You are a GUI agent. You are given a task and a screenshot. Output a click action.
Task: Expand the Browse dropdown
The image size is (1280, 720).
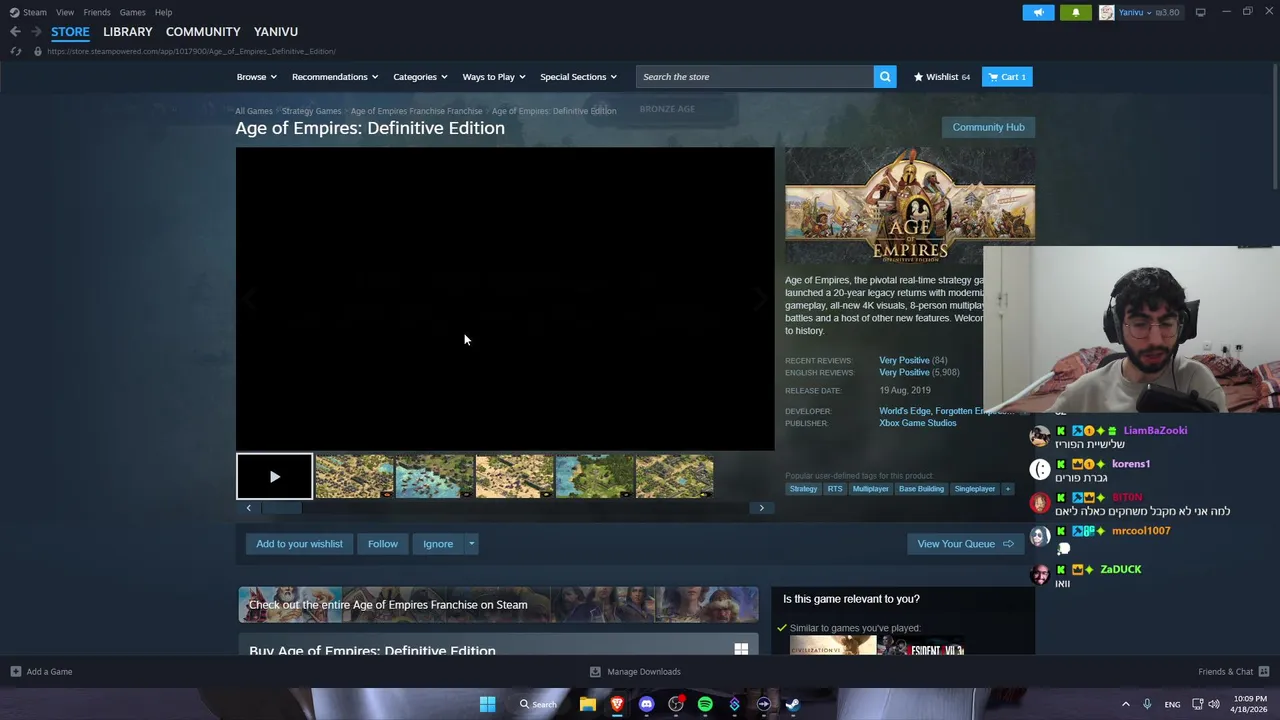coord(256,77)
